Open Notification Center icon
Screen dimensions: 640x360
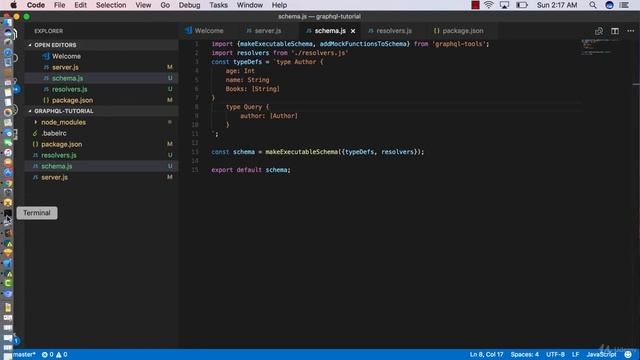(624, 5)
